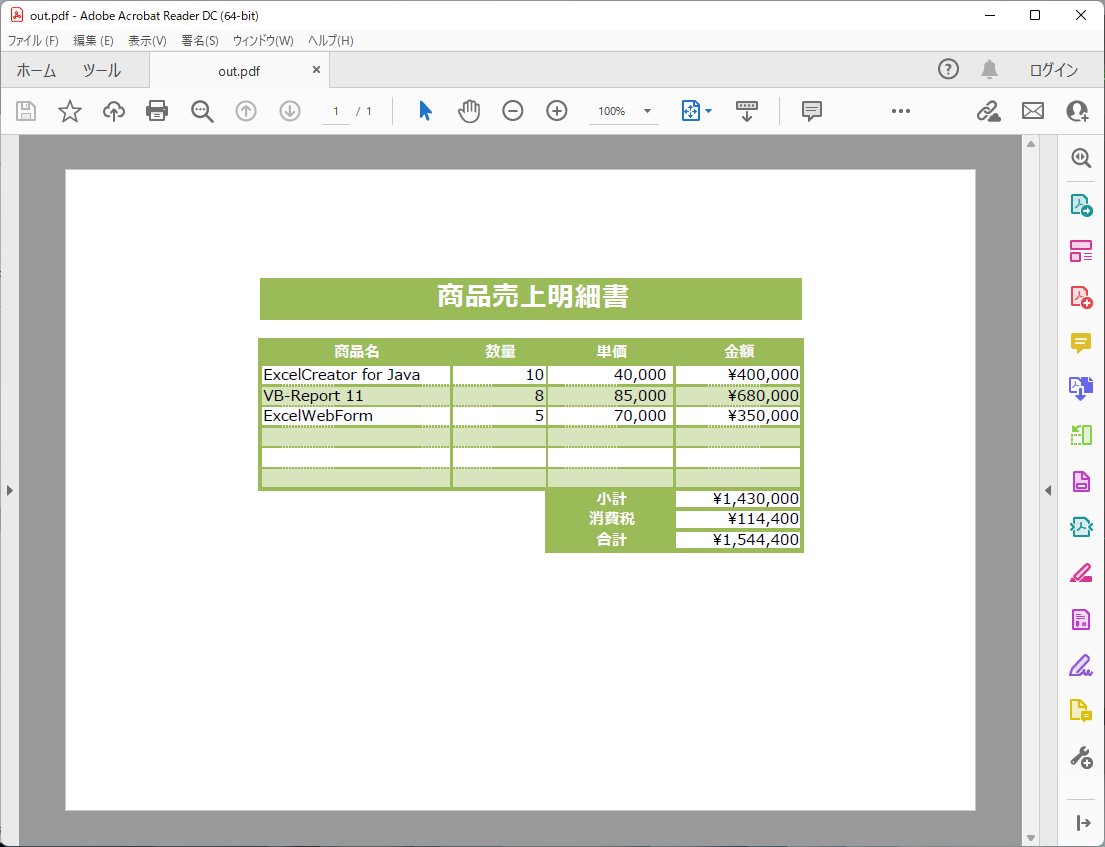Screen dimensions: 1105x847
Task: Click the scroll up arrow of scrollbar
Action: [1031, 144]
